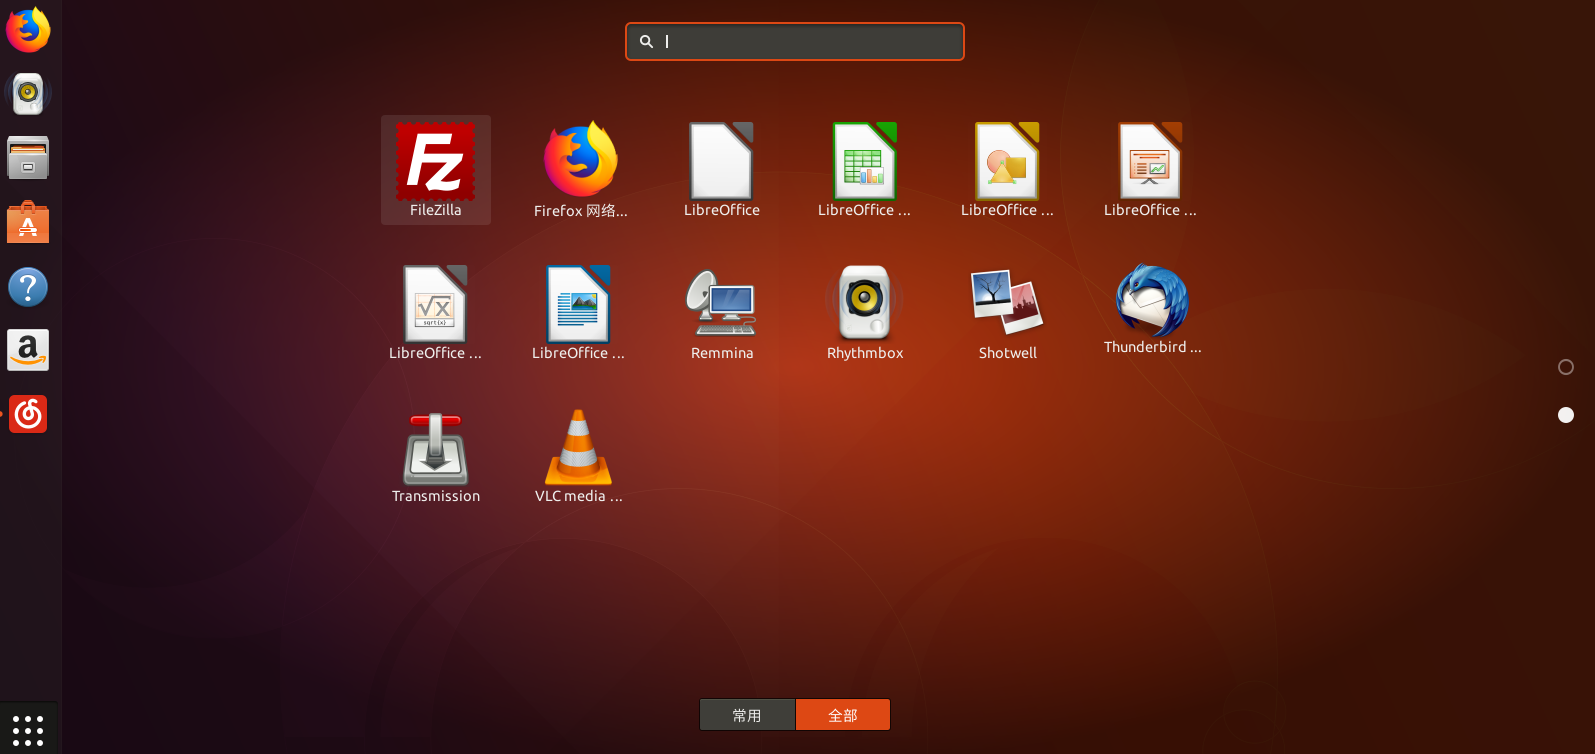Open Transmission BitTorrent client
Screen dimensions: 1595x754
pos(435,456)
